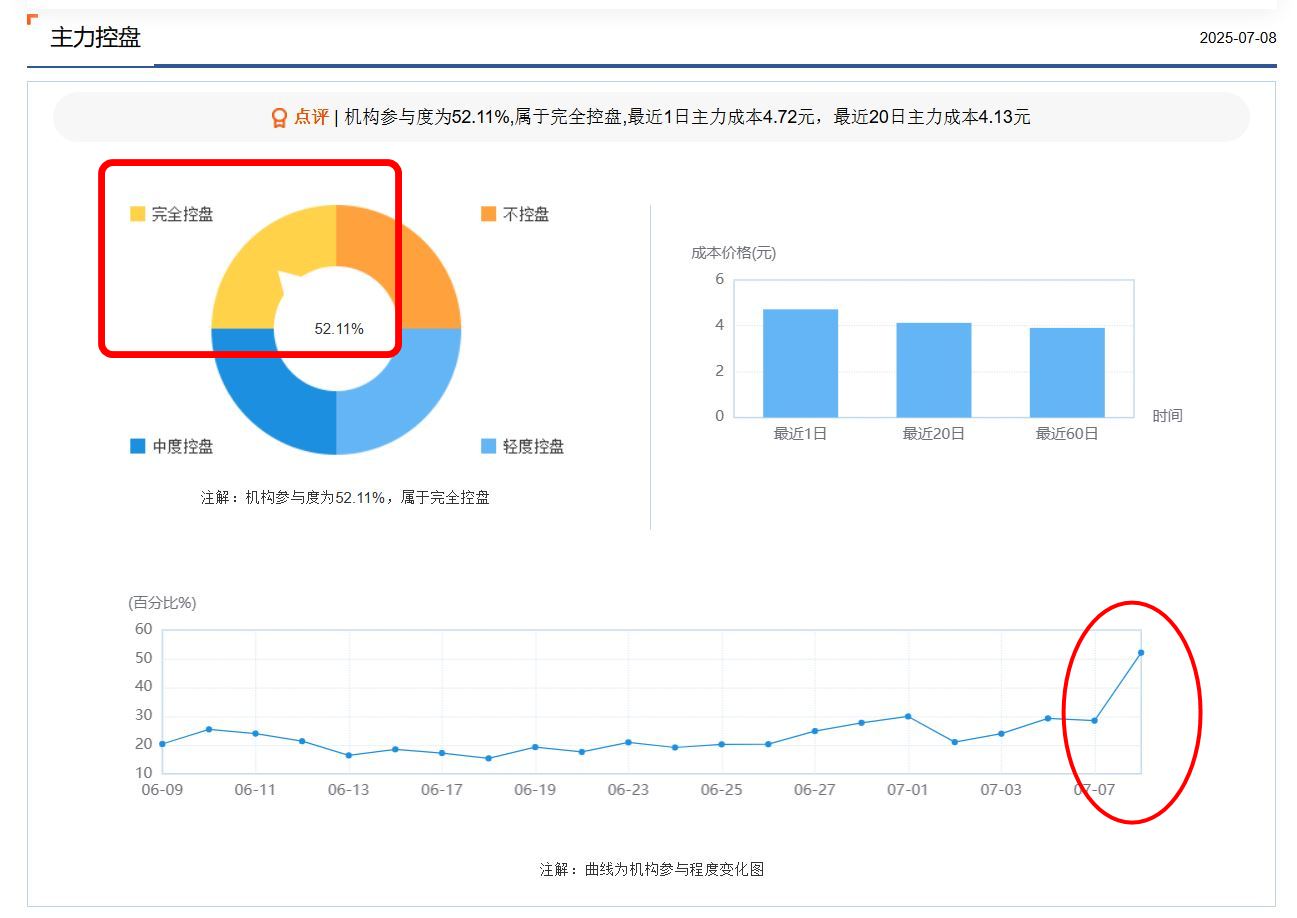Click the 轻度控盘 light blue legend swatch
1297x918 pixels.
pos(488,446)
